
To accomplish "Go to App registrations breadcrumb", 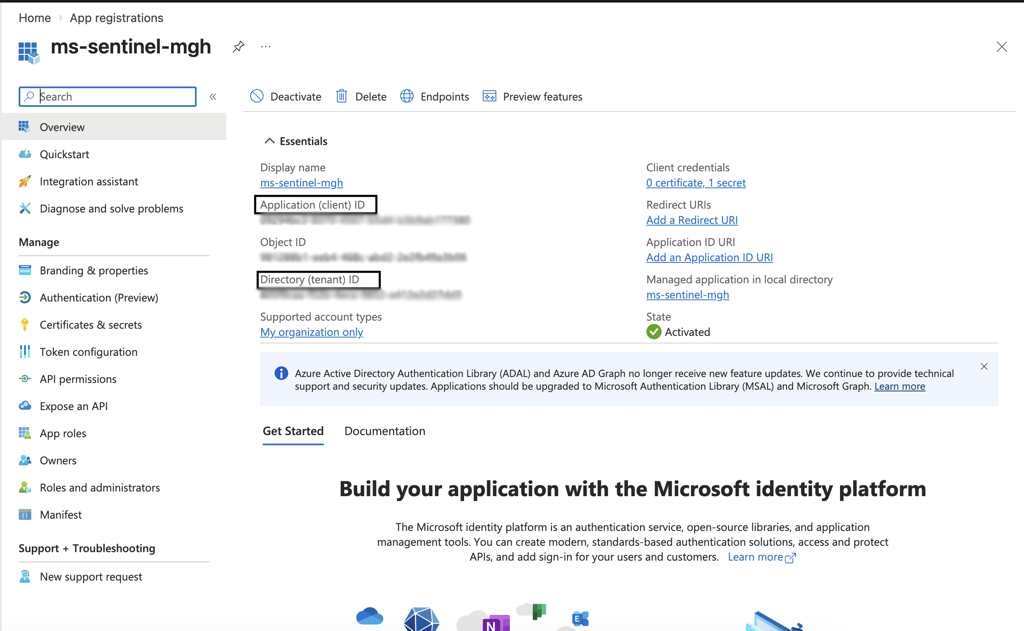I will (116, 18).
